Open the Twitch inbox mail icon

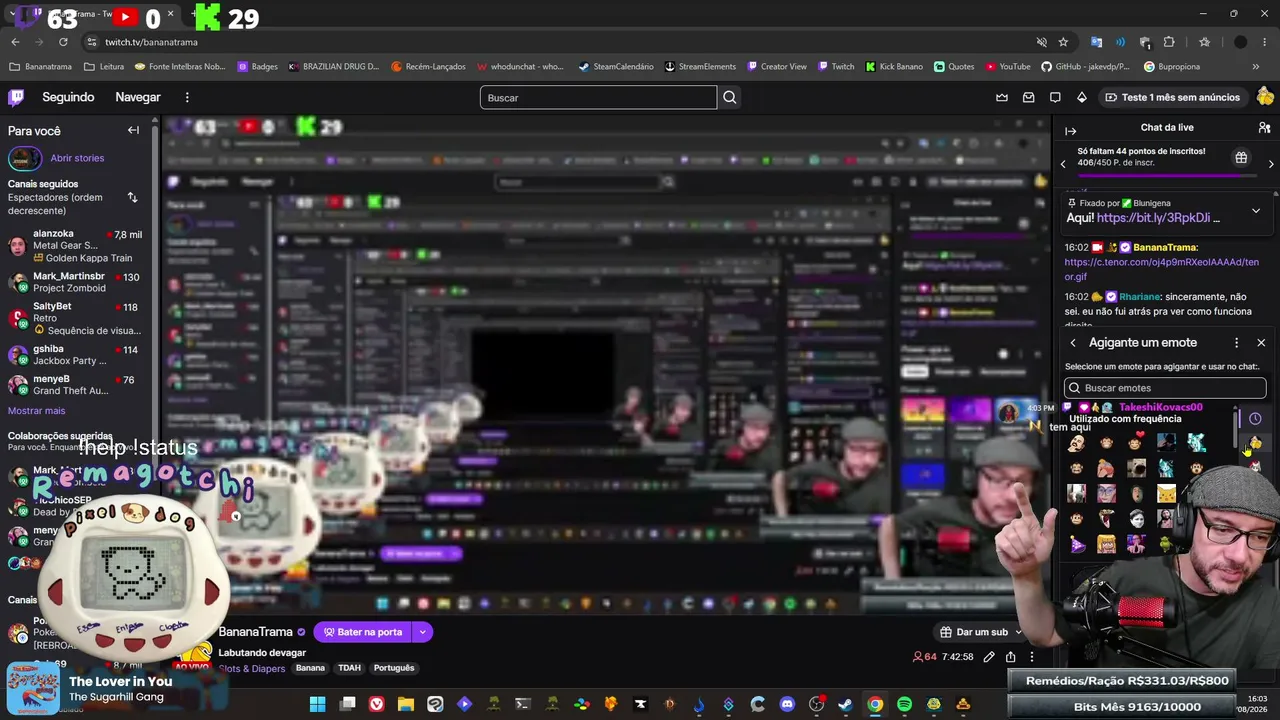1028,97
